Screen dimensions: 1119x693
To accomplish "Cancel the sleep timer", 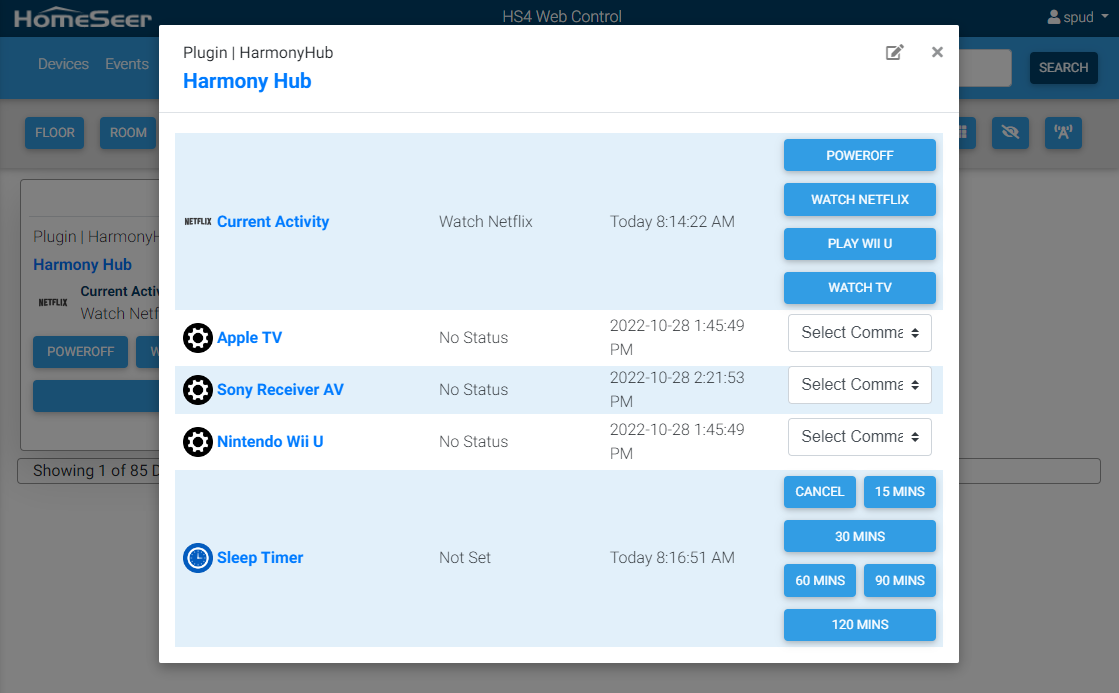I will point(820,492).
